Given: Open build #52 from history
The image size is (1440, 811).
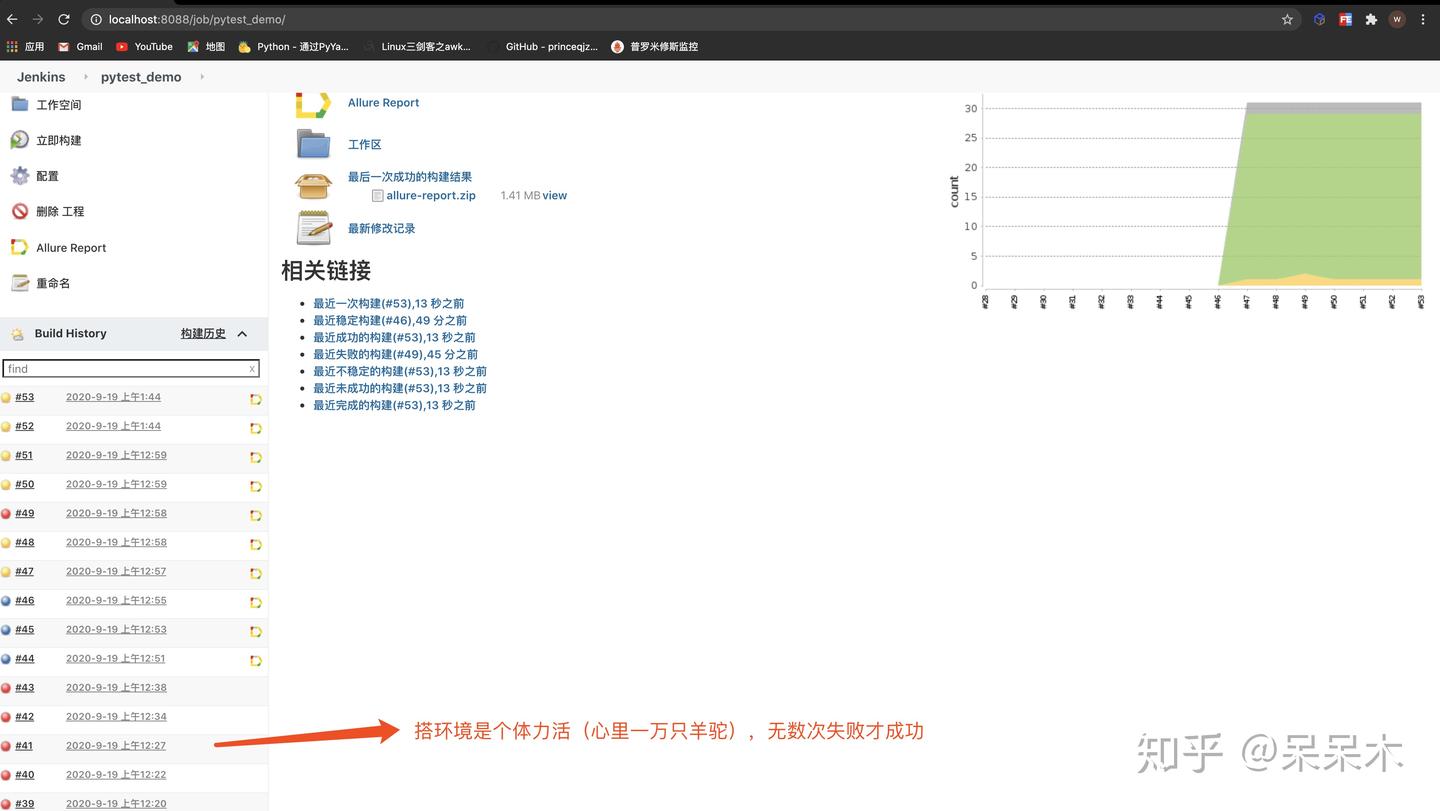Looking at the screenshot, I should tap(24, 426).
